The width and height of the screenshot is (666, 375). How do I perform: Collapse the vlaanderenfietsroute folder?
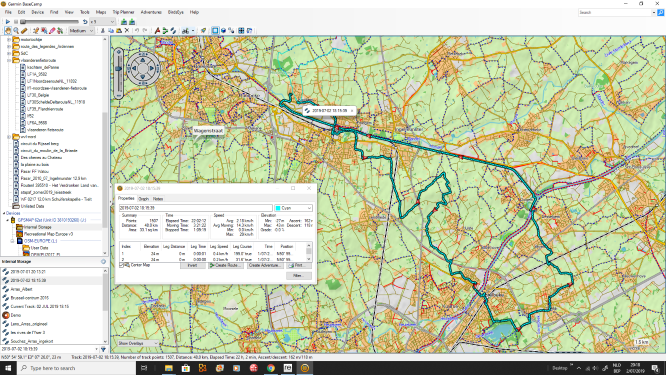pyautogui.click(x=9, y=60)
